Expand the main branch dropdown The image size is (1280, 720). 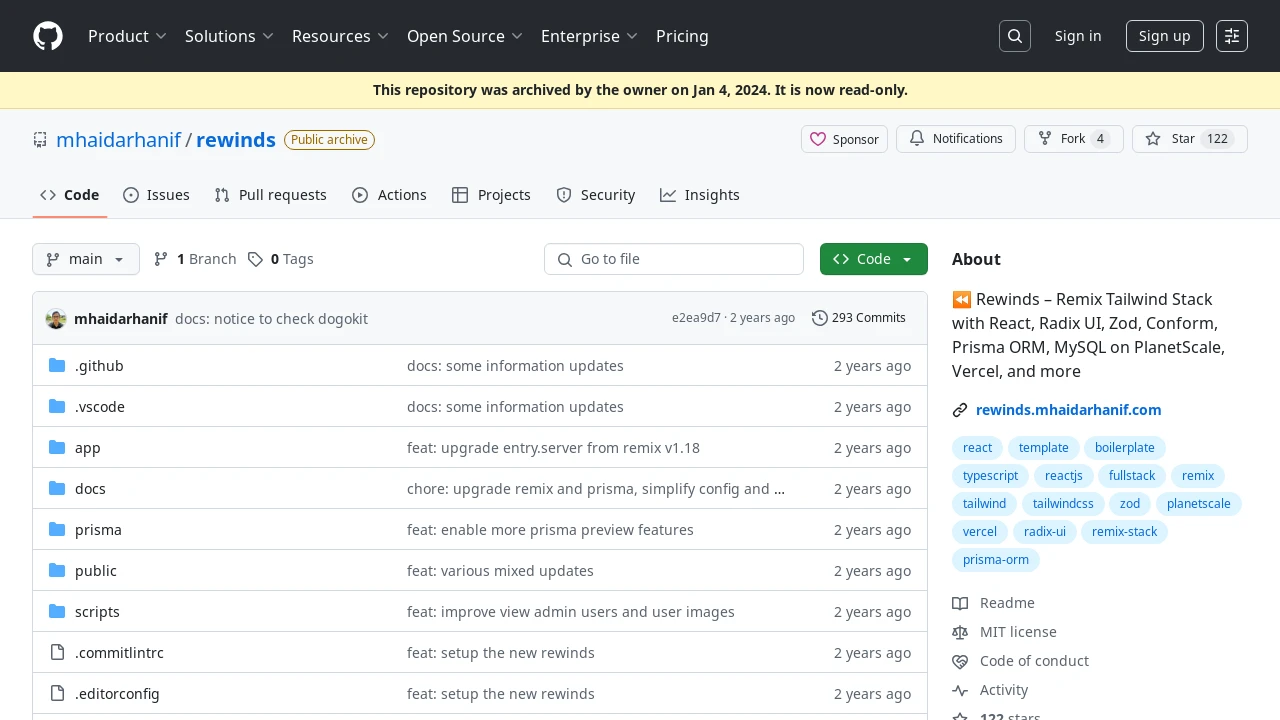pos(86,259)
